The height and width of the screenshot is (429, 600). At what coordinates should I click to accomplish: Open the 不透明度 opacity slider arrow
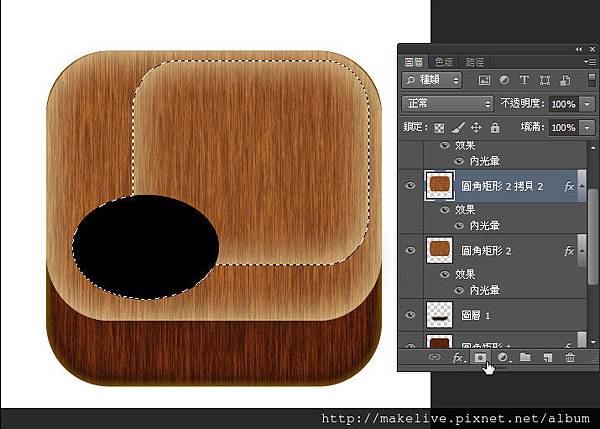(x=587, y=104)
